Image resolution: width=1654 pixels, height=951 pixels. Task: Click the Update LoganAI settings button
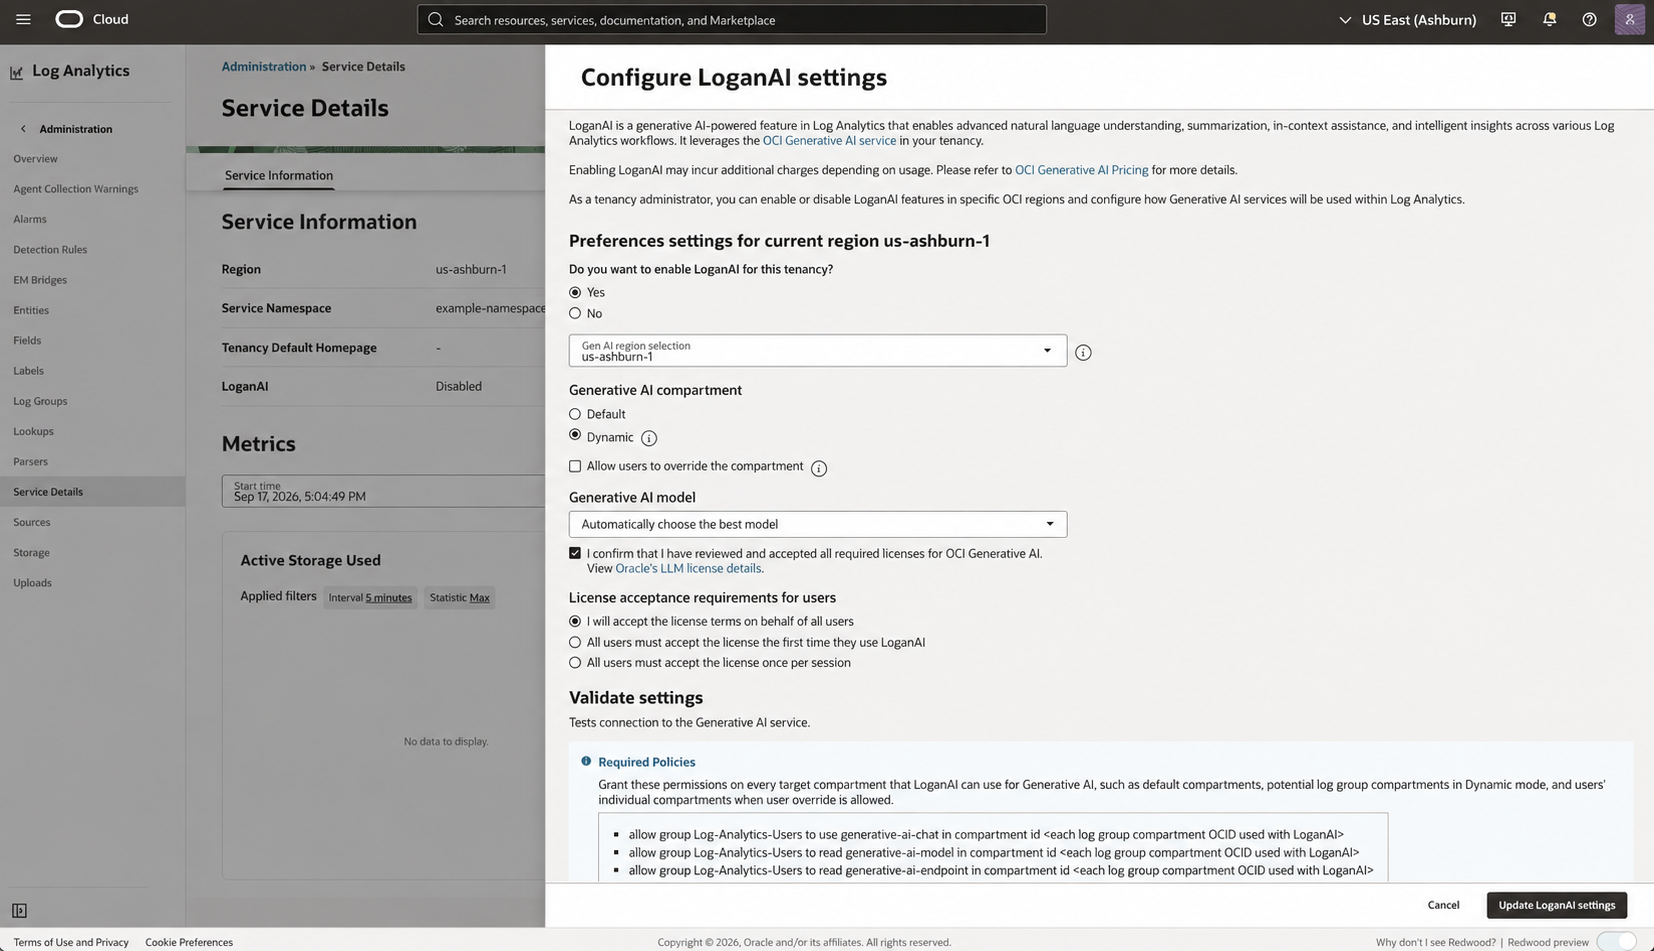pos(1556,905)
